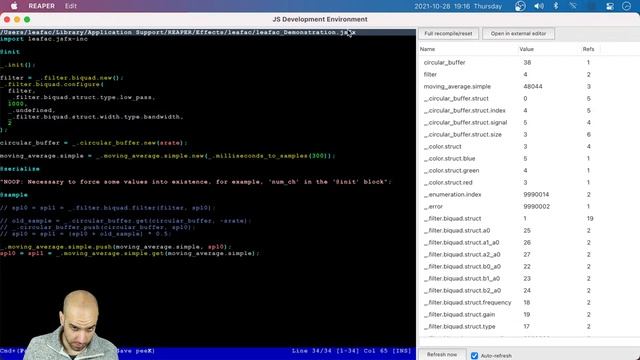Click the circular_buffer = _.circular_buffer.new line

coord(94,143)
